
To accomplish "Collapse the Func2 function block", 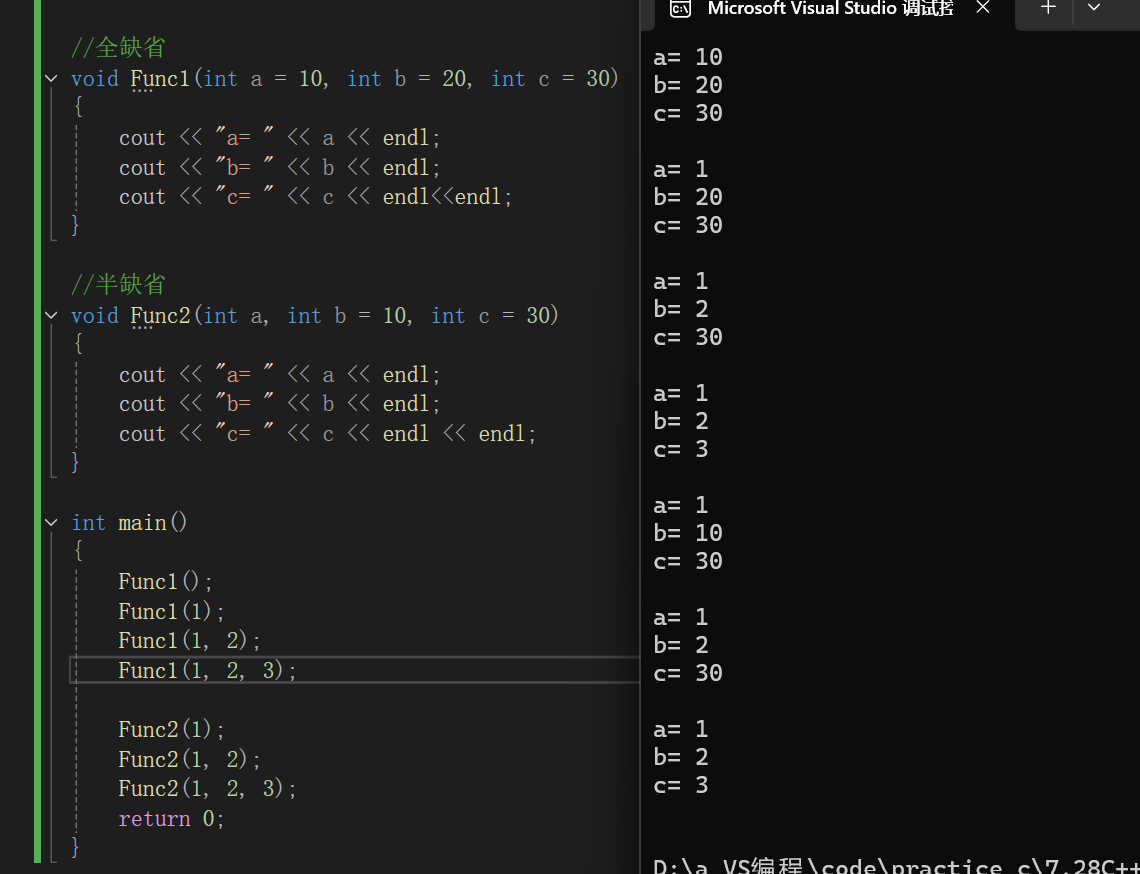I will (51, 316).
